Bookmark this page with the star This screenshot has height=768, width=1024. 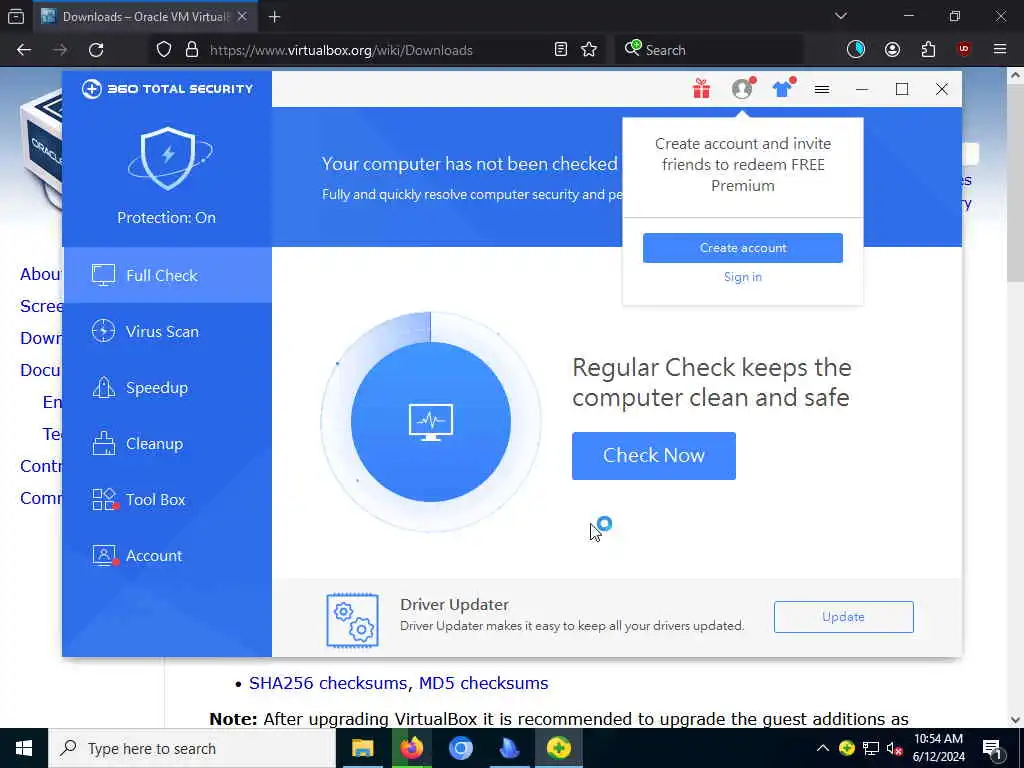click(589, 50)
